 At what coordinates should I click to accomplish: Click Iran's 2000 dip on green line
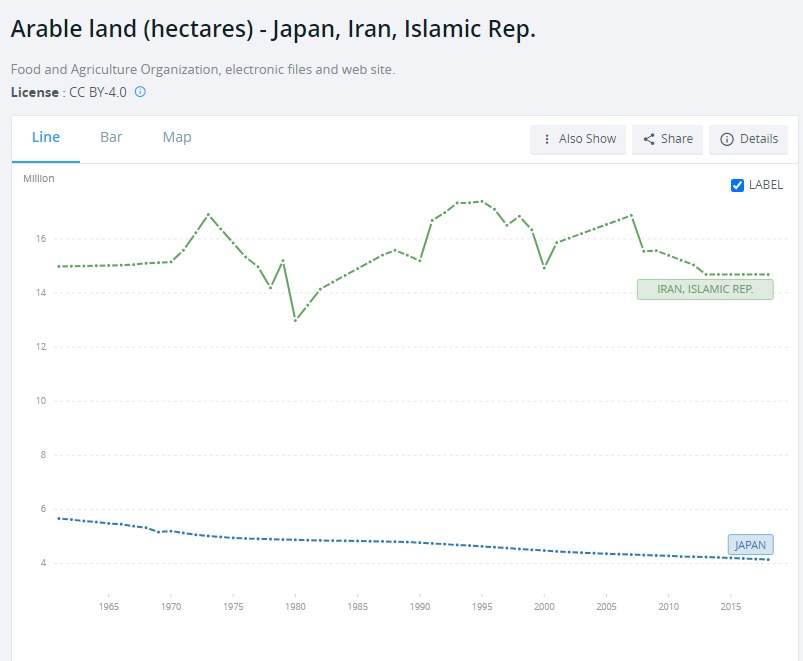[x=544, y=268]
